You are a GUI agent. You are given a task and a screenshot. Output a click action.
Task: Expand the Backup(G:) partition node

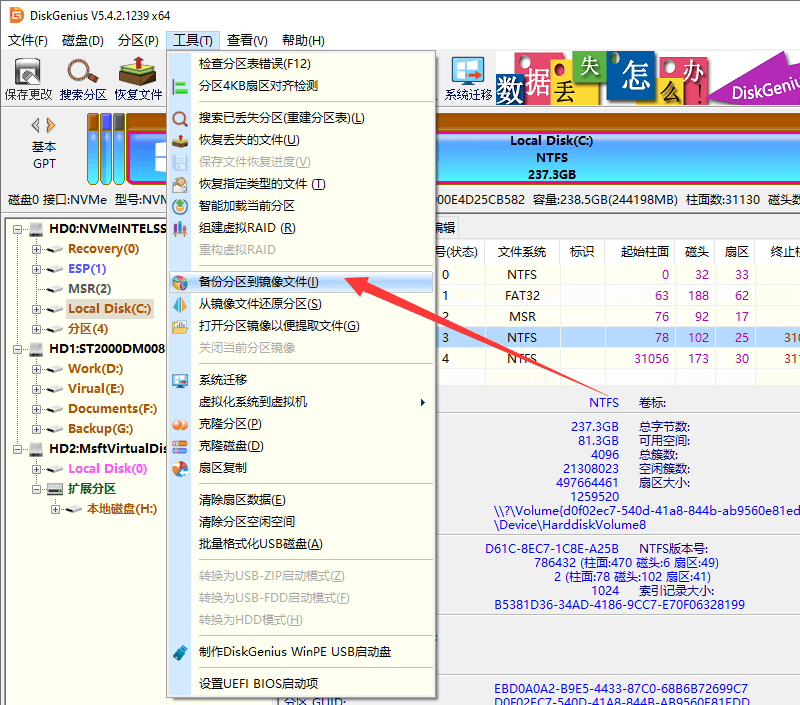click(x=36, y=430)
